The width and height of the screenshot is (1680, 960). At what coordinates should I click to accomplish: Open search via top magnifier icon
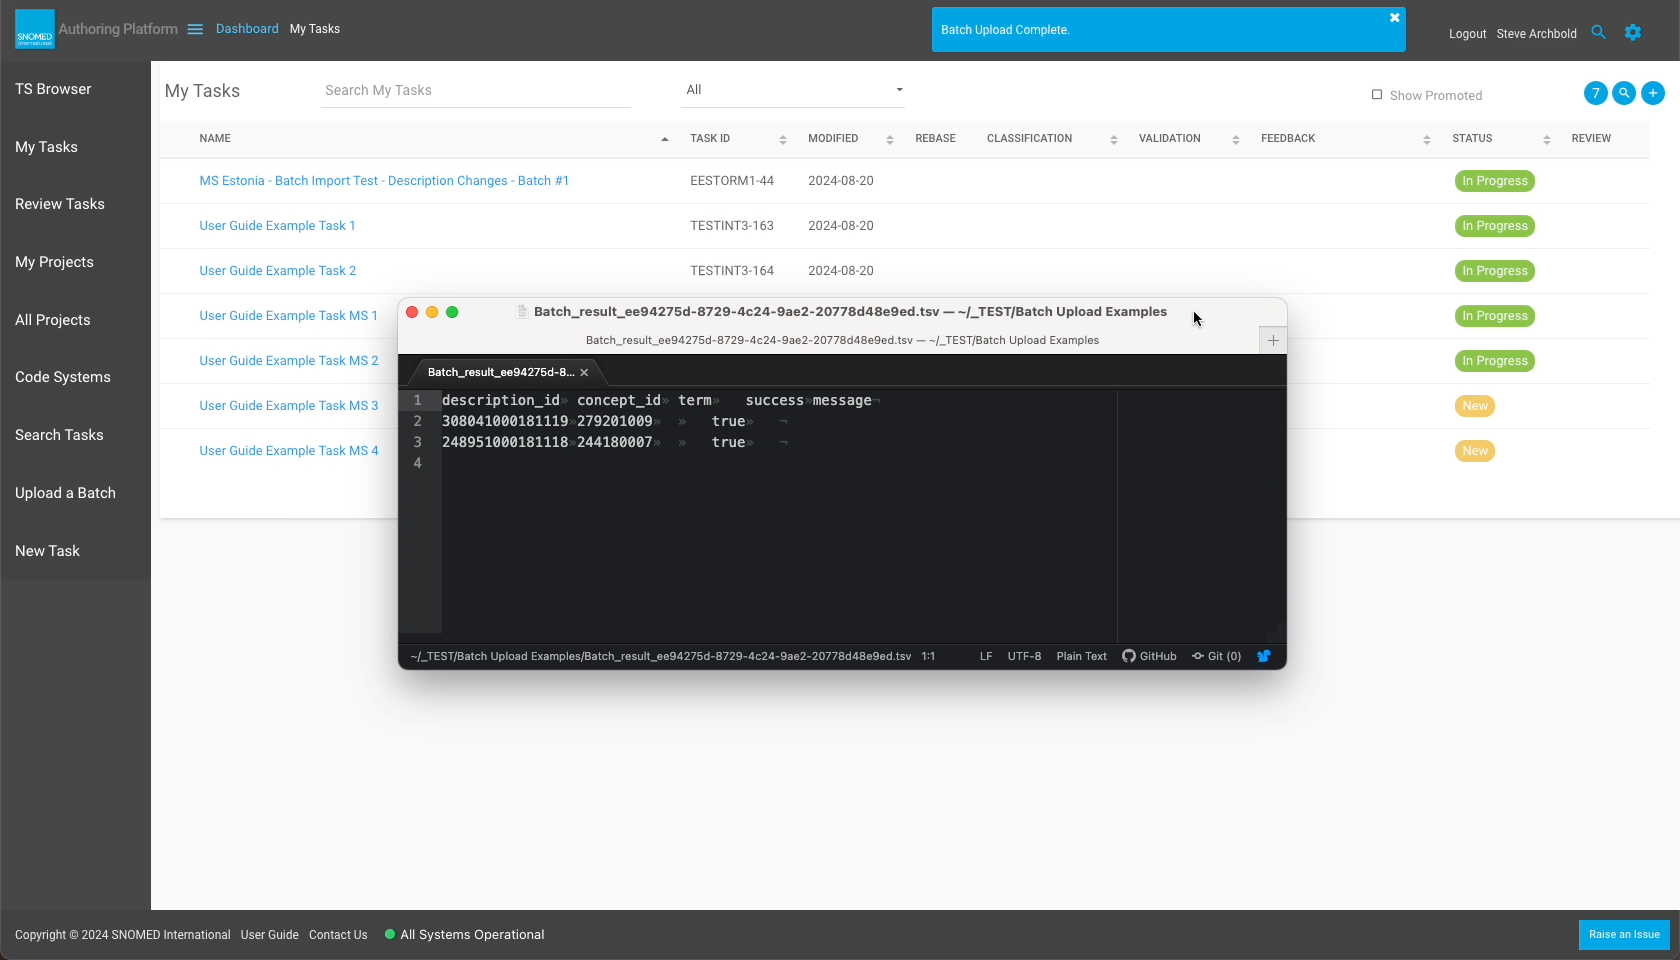click(1598, 33)
